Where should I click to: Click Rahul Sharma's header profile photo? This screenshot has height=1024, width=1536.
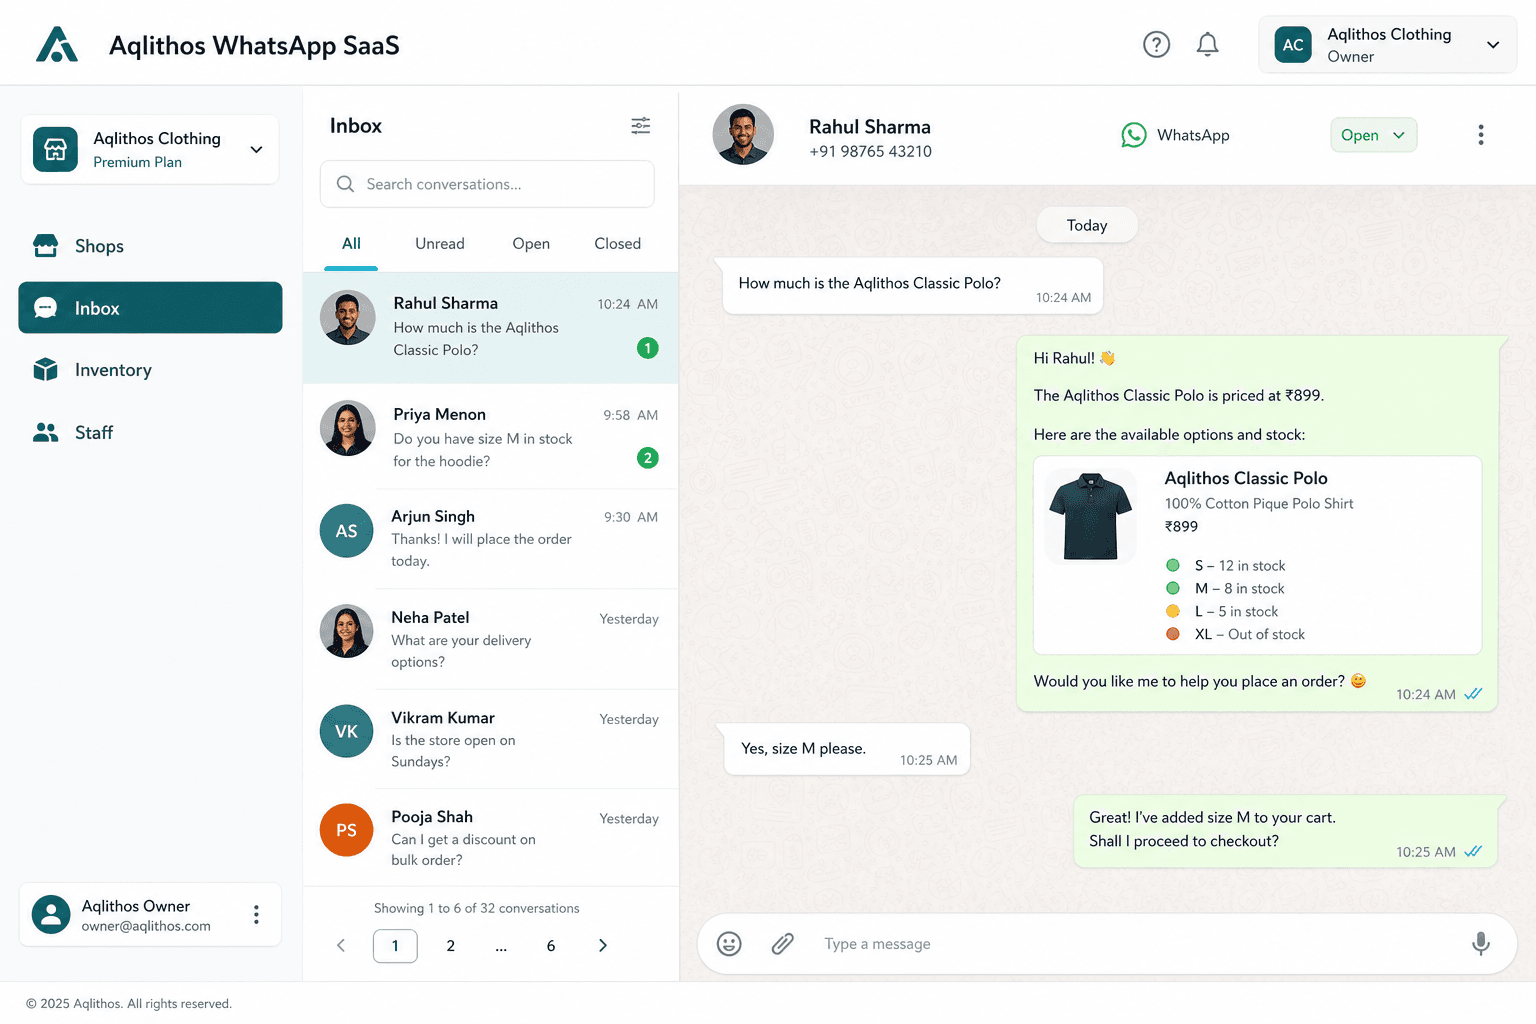[743, 134]
